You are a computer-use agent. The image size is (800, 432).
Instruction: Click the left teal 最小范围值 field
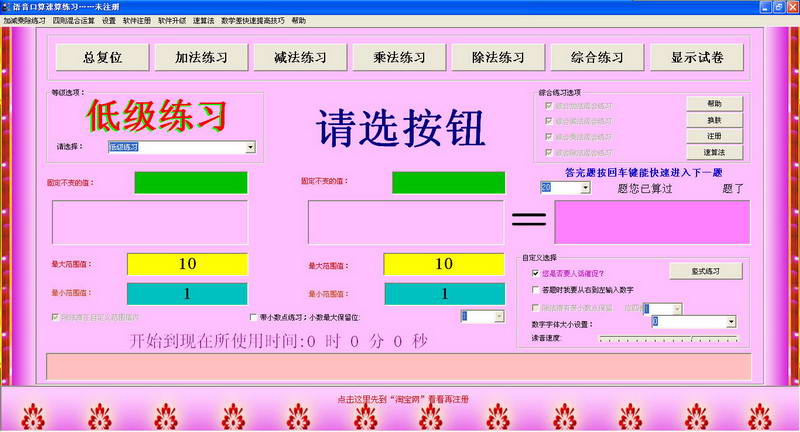[x=187, y=294]
